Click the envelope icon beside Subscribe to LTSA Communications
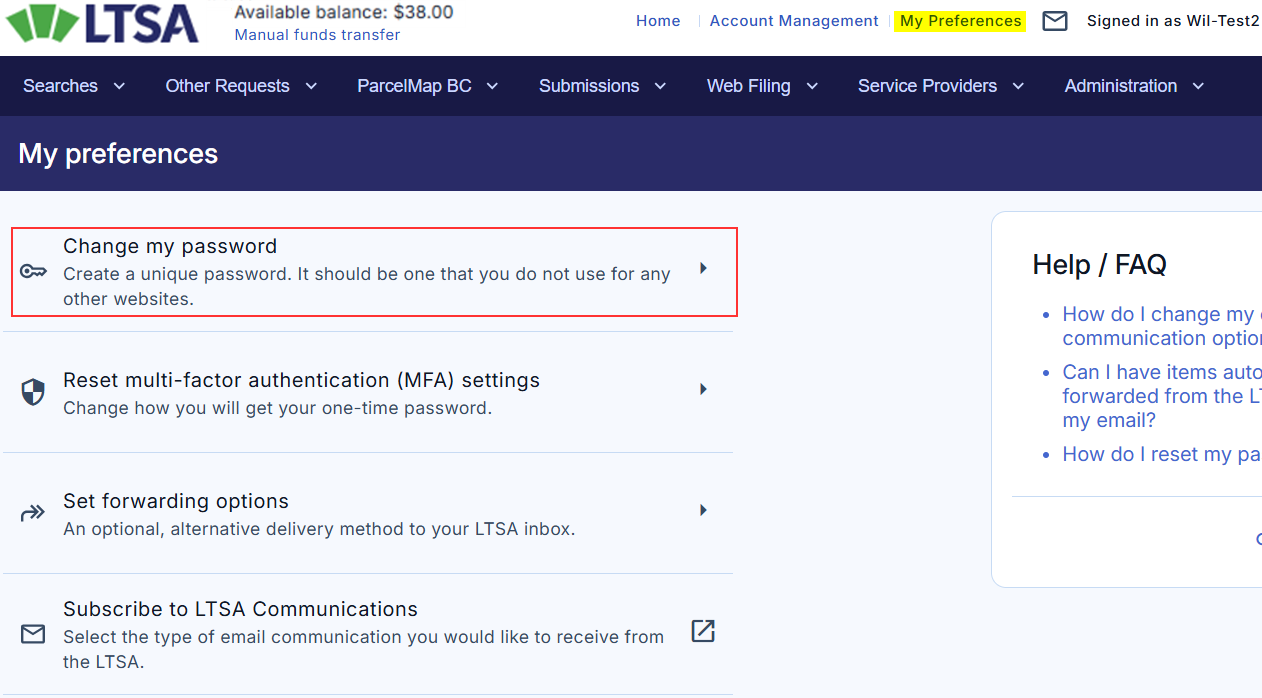This screenshot has width=1262, height=698. (x=33, y=634)
